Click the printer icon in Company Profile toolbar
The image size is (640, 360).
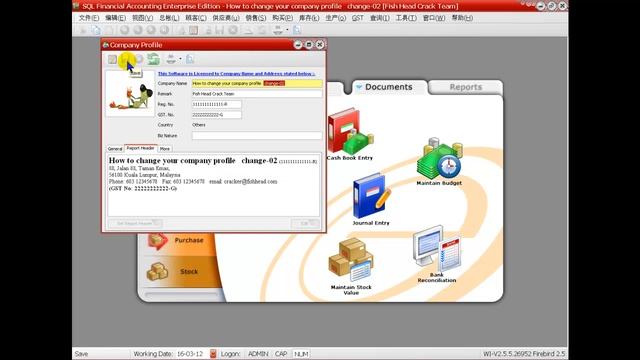[171, 60]
